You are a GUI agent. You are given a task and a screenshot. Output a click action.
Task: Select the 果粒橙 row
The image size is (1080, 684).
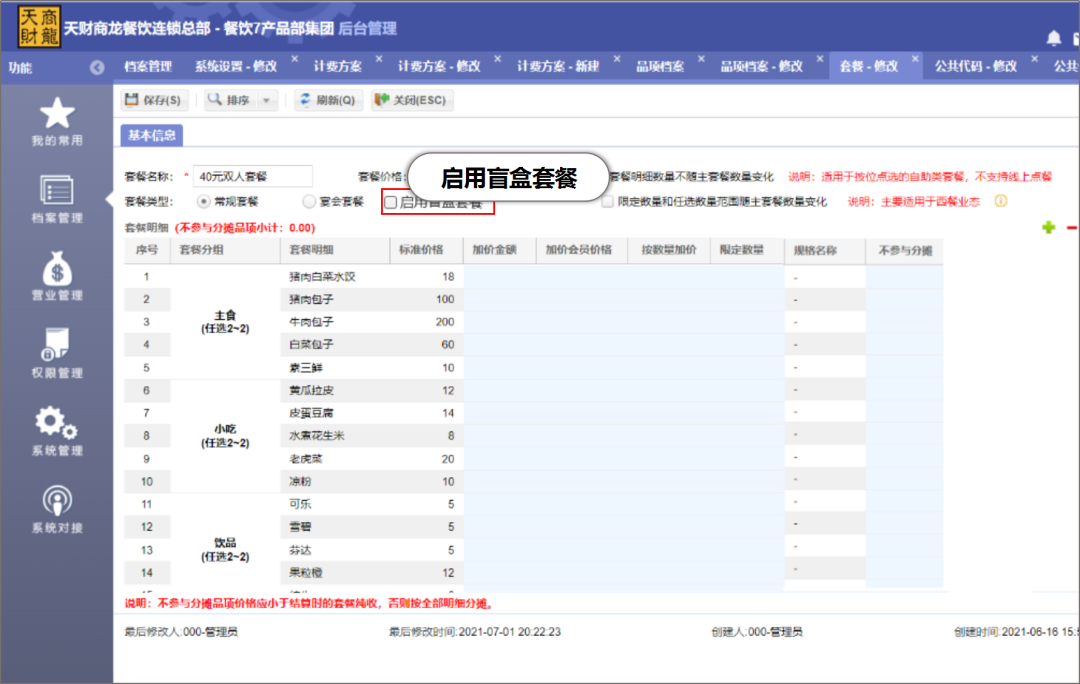pyautogui.click(x=533, y=573)
